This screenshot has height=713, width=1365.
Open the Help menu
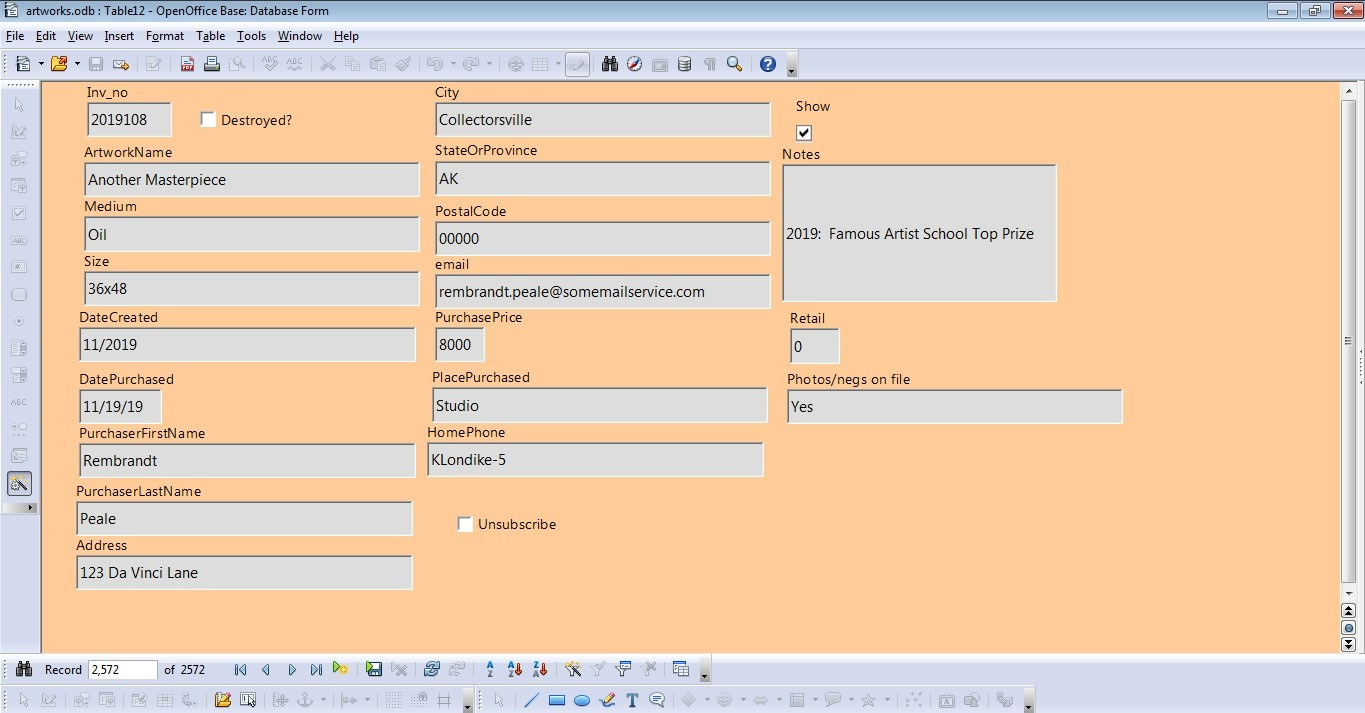pos(346,36)
